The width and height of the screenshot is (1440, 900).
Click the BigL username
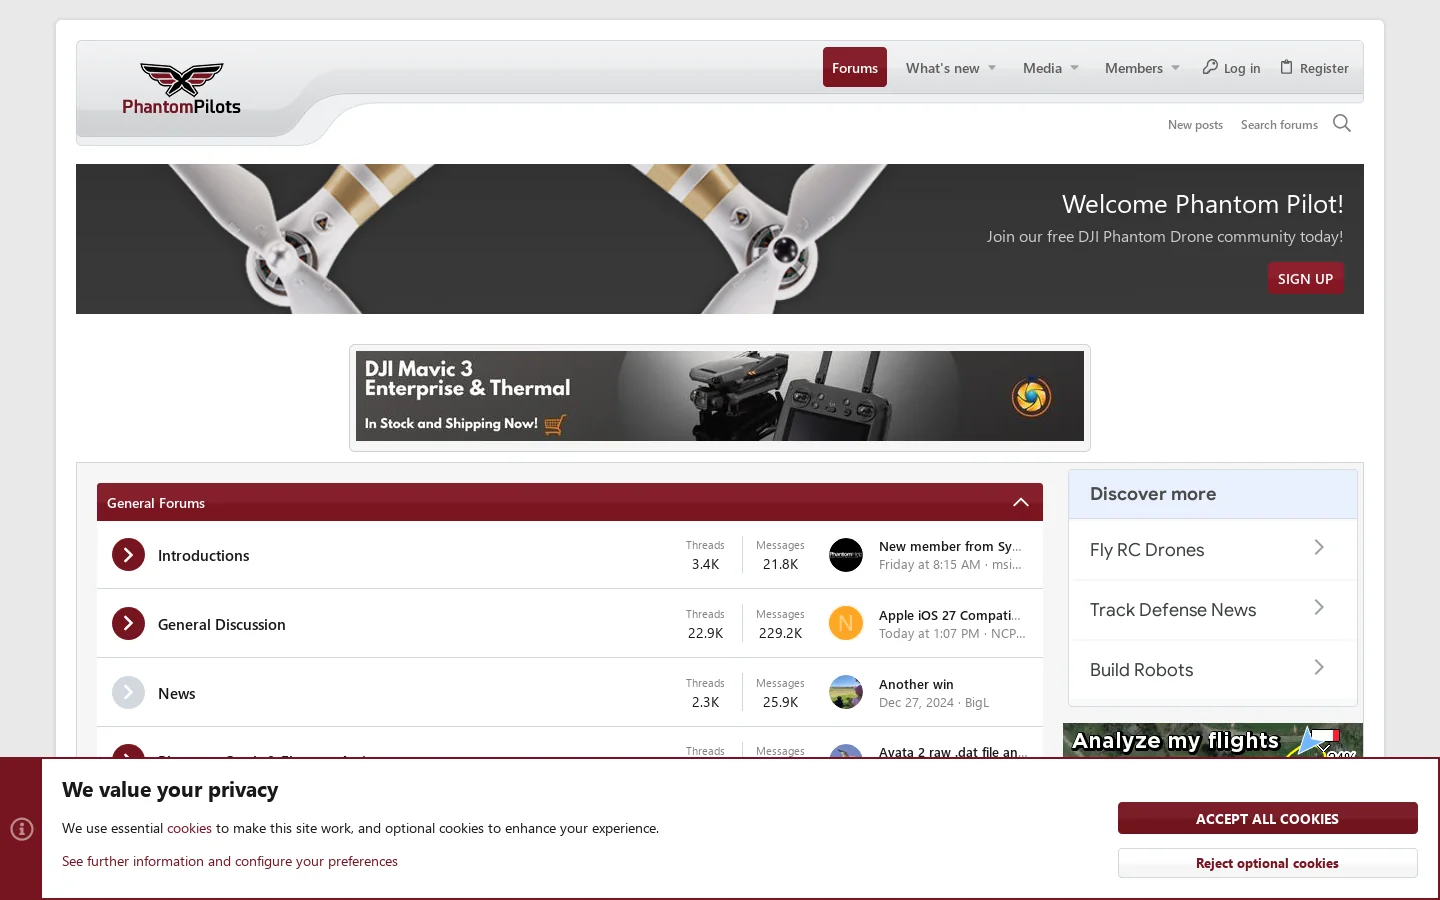tap(977, 703)
